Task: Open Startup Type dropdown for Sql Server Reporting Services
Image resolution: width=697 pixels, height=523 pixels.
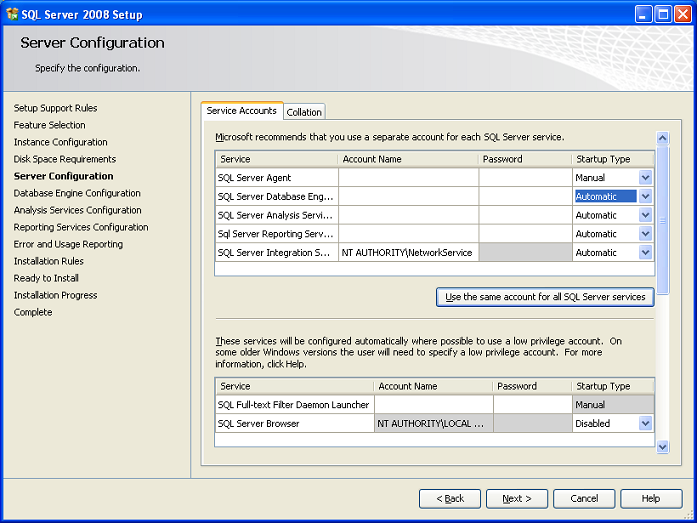Action: coord(645,234)
